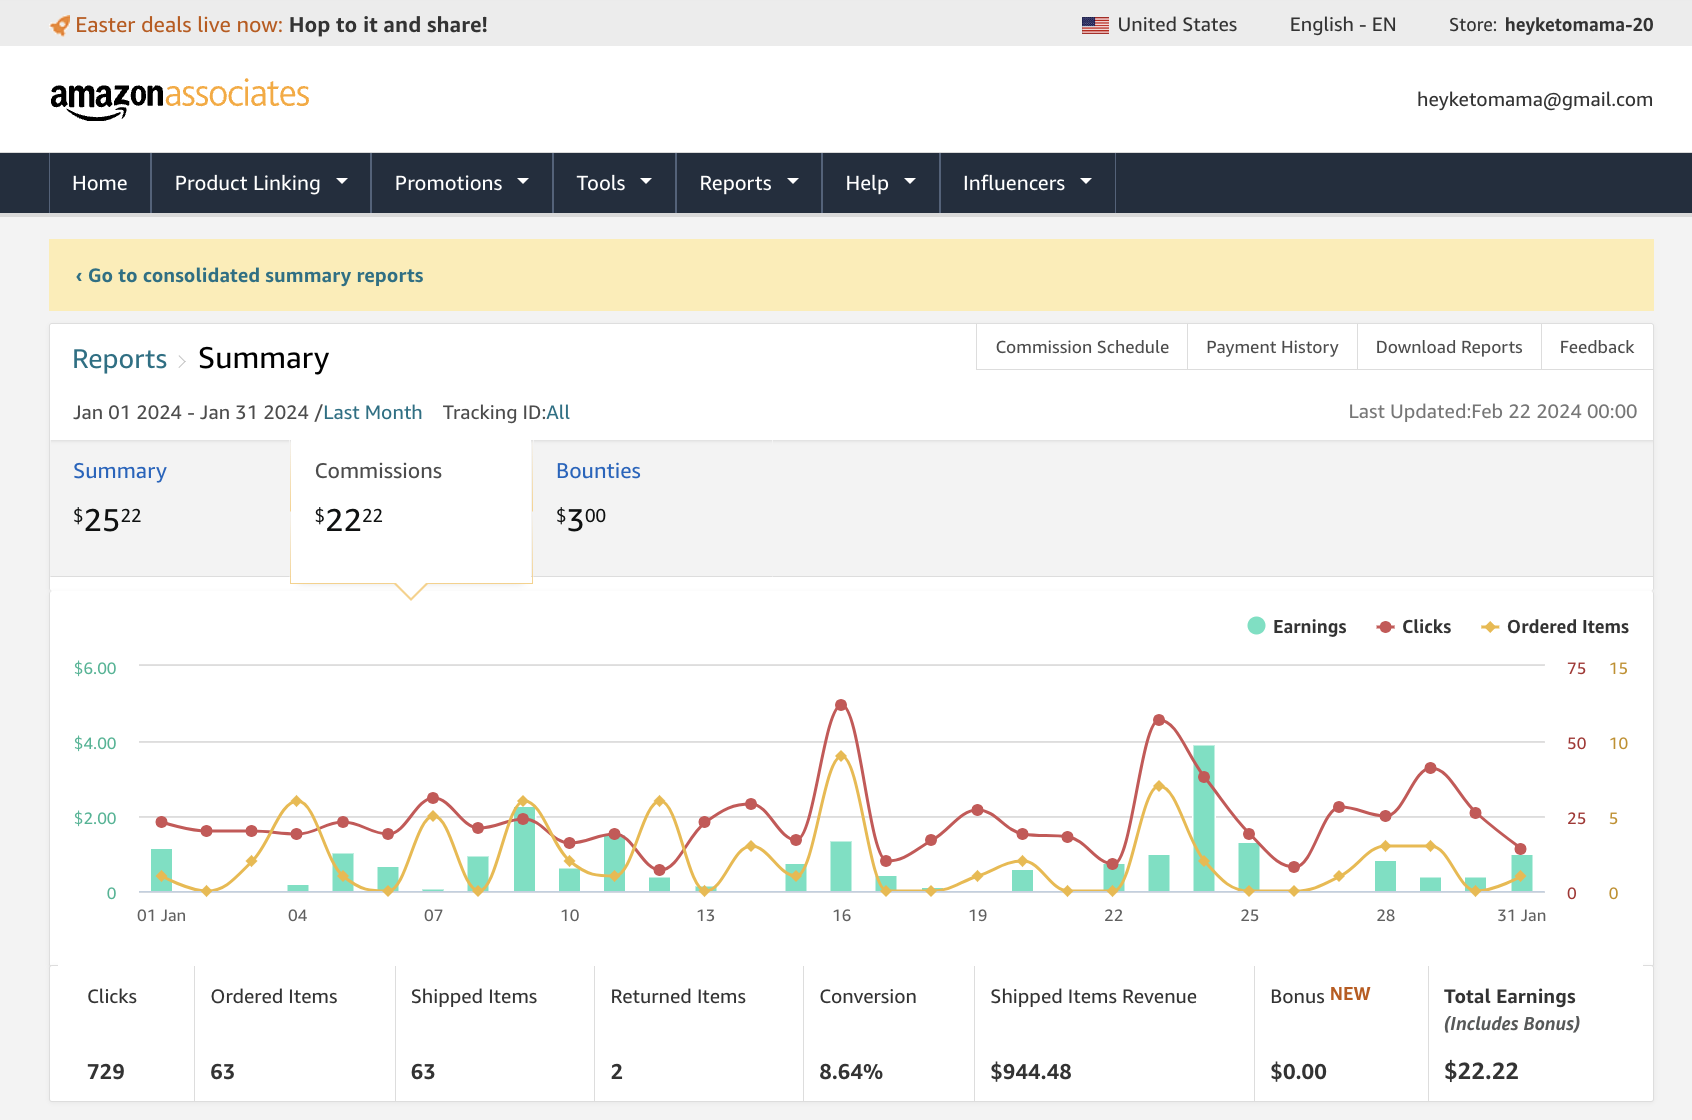Click the tall earnings bar near Jan 24

[x=1204, y=818]
